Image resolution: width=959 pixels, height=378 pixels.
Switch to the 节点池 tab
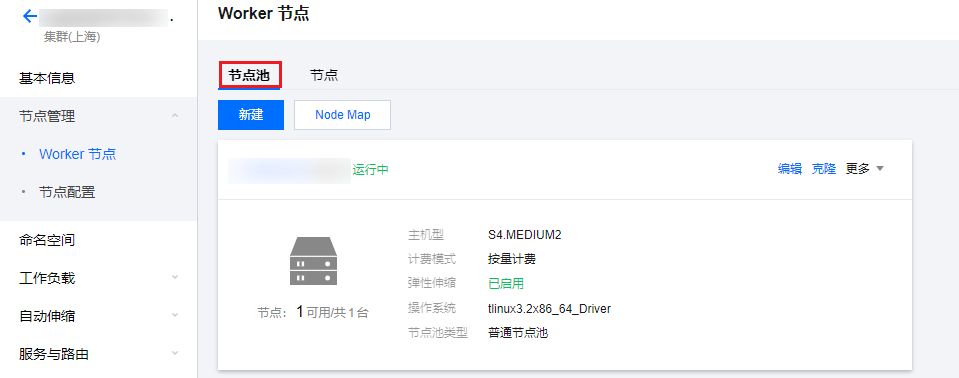[249, 75]
